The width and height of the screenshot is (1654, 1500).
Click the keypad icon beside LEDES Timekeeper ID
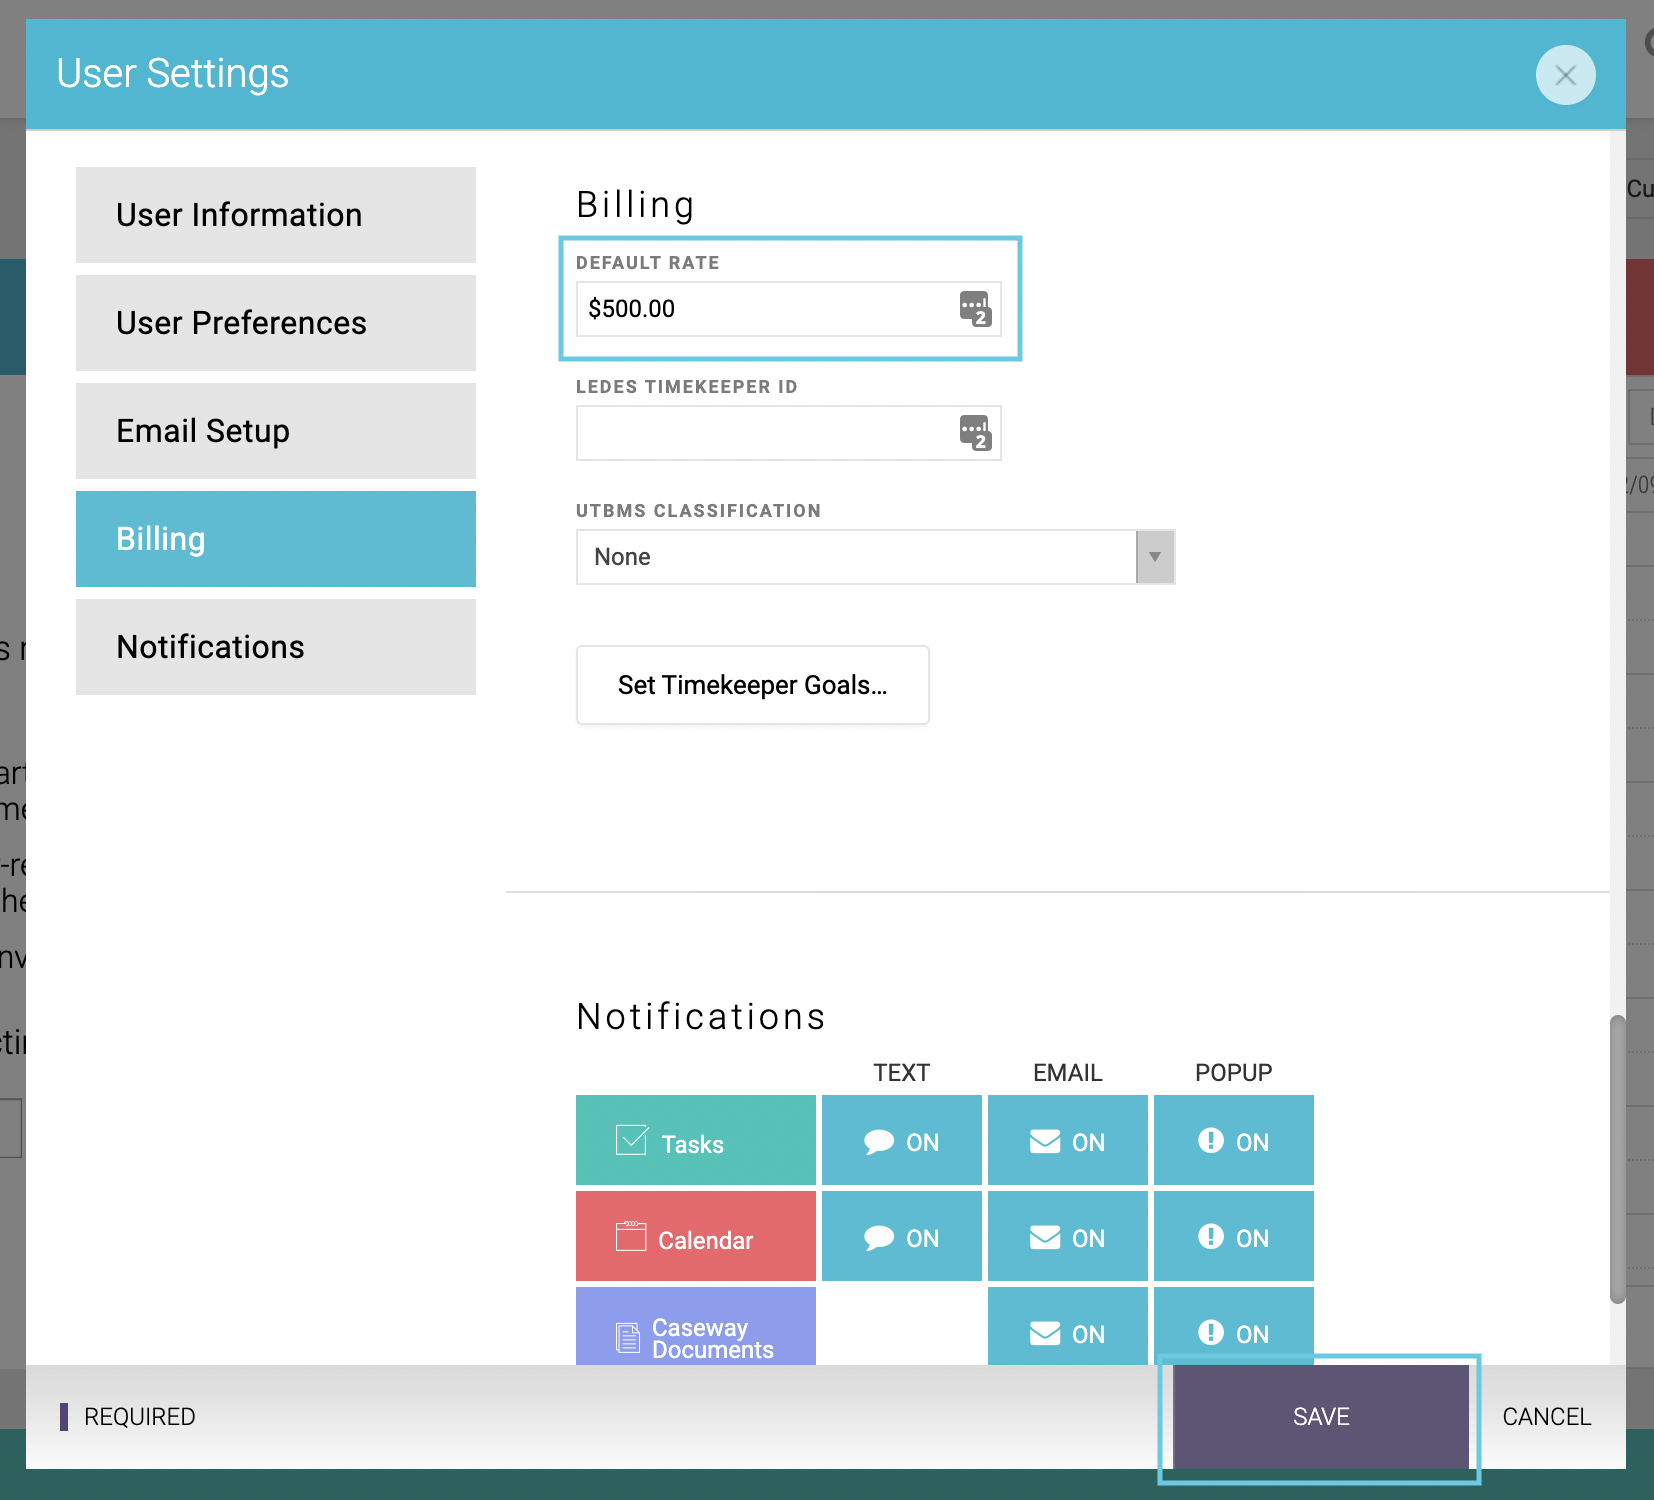pos(975,433)
